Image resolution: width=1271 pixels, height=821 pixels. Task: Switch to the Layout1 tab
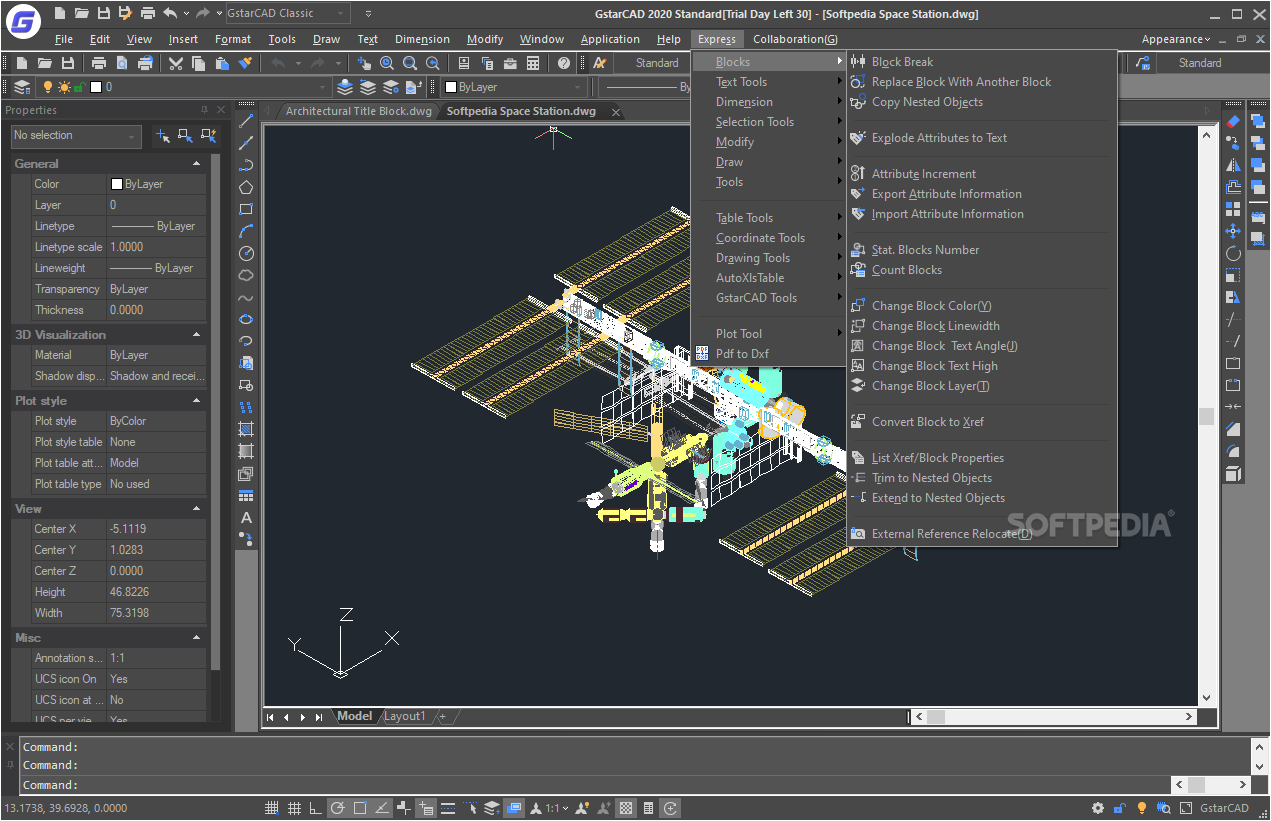(405, 716)
